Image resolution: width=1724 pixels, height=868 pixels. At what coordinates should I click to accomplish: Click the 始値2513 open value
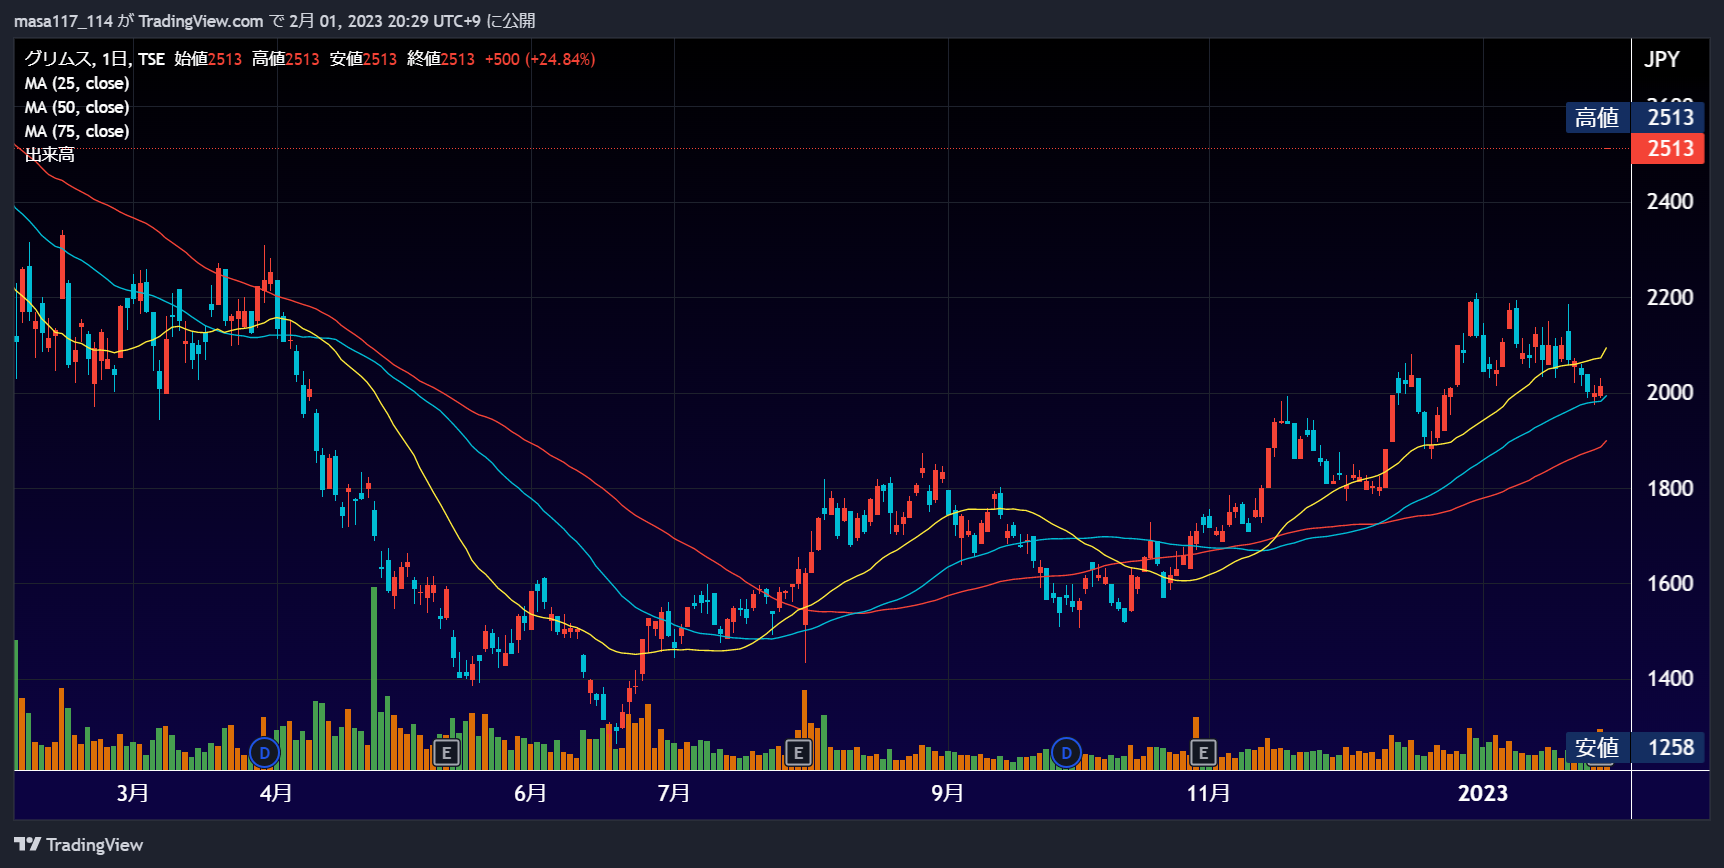(x=208, y=59)
